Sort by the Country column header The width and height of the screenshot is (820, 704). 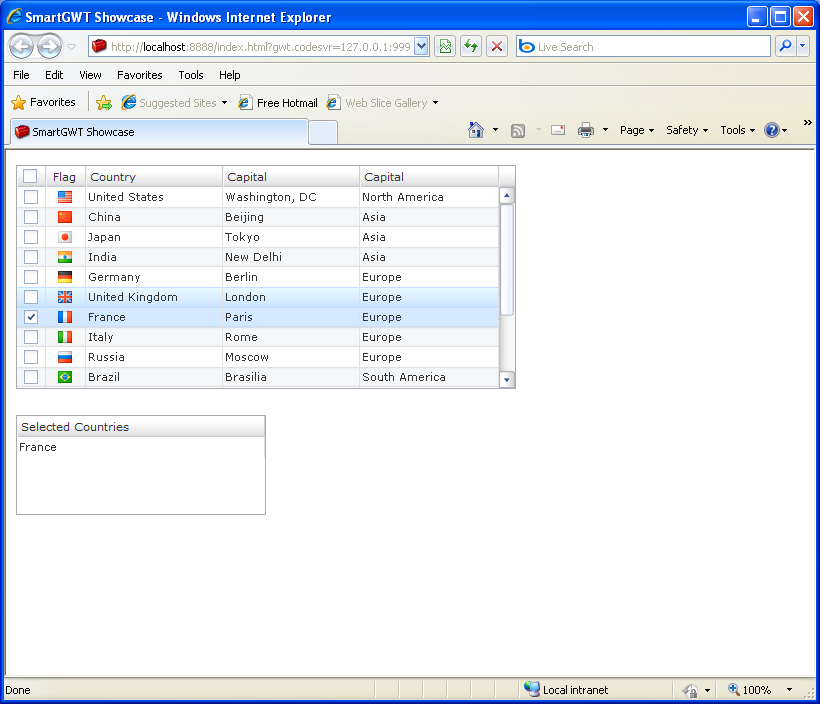[x=154, y=177]
